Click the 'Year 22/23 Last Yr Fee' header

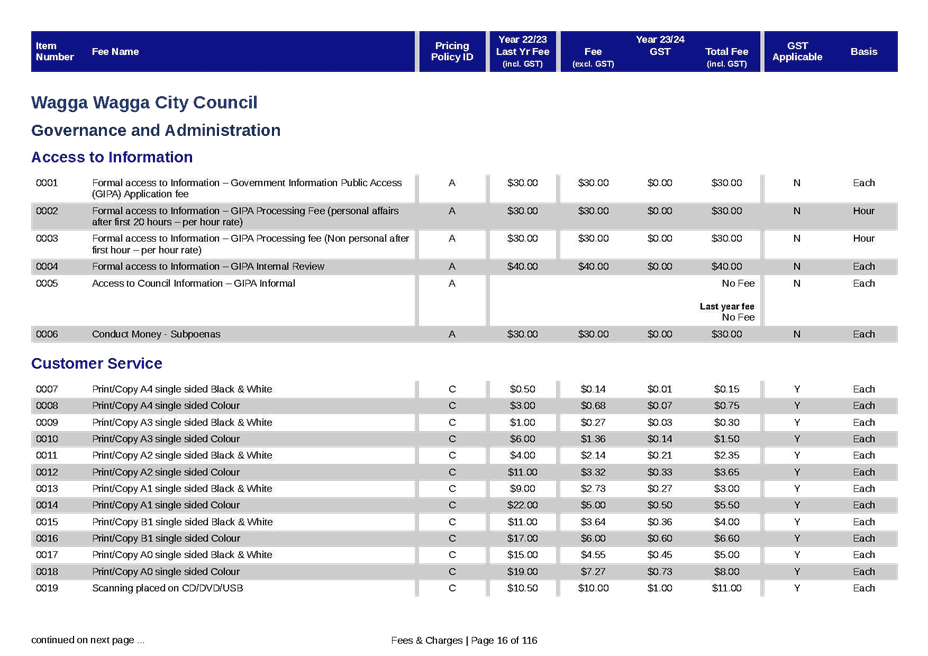click(522, 52)
